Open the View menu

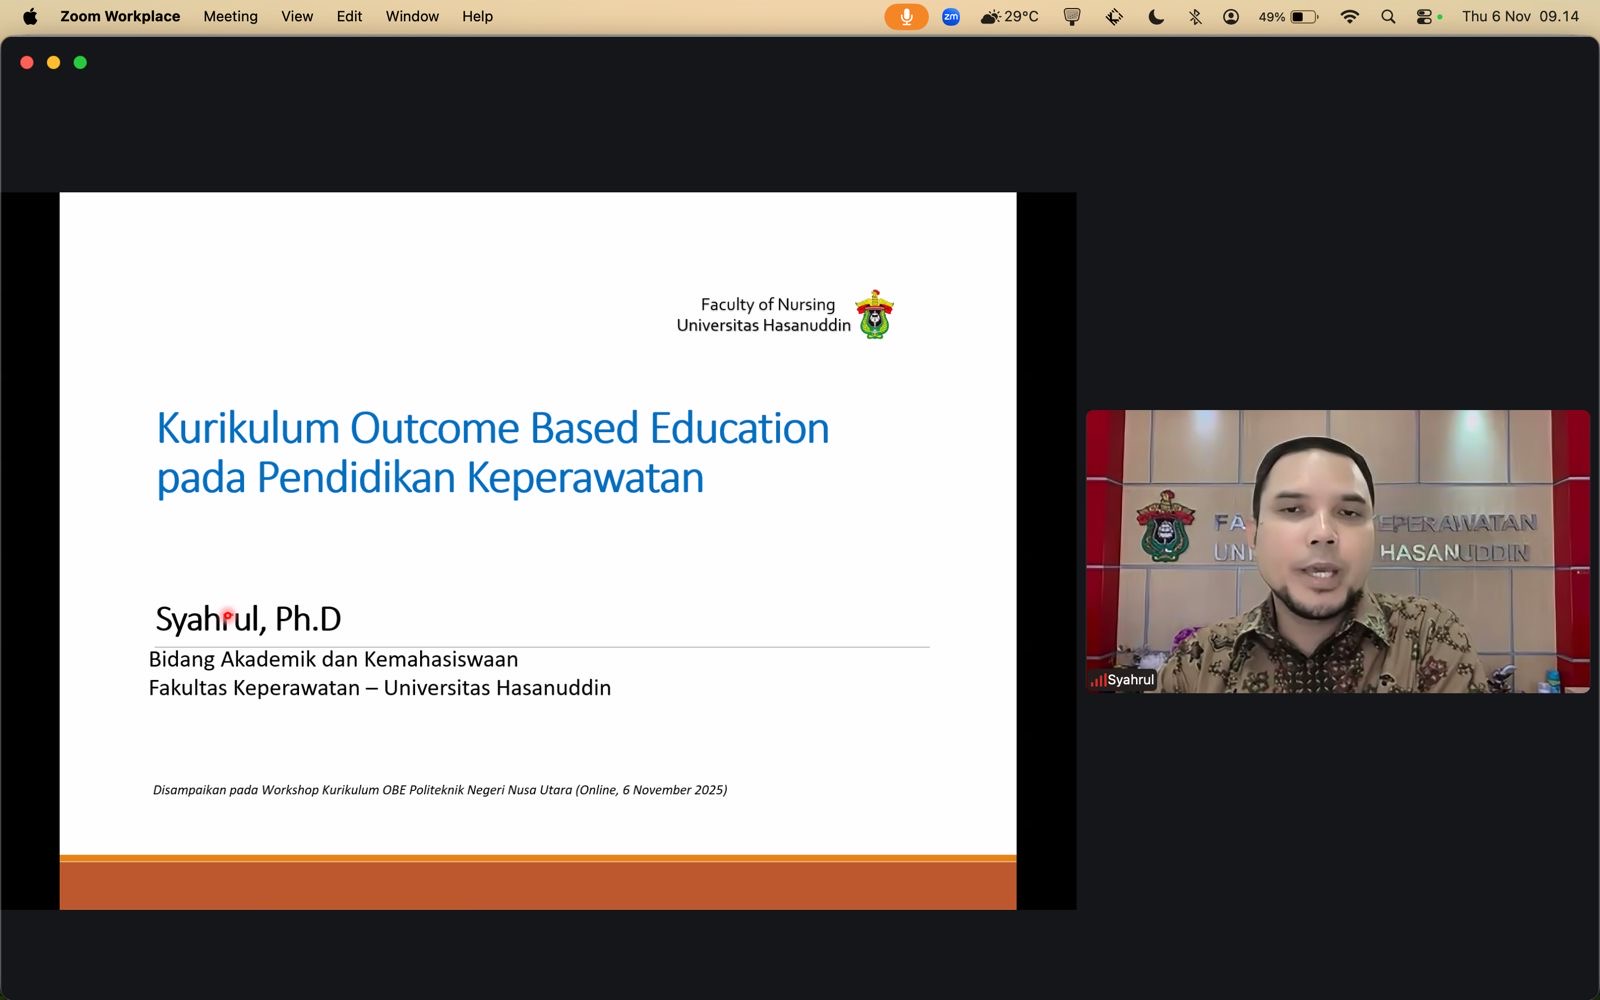click(297, 17)
